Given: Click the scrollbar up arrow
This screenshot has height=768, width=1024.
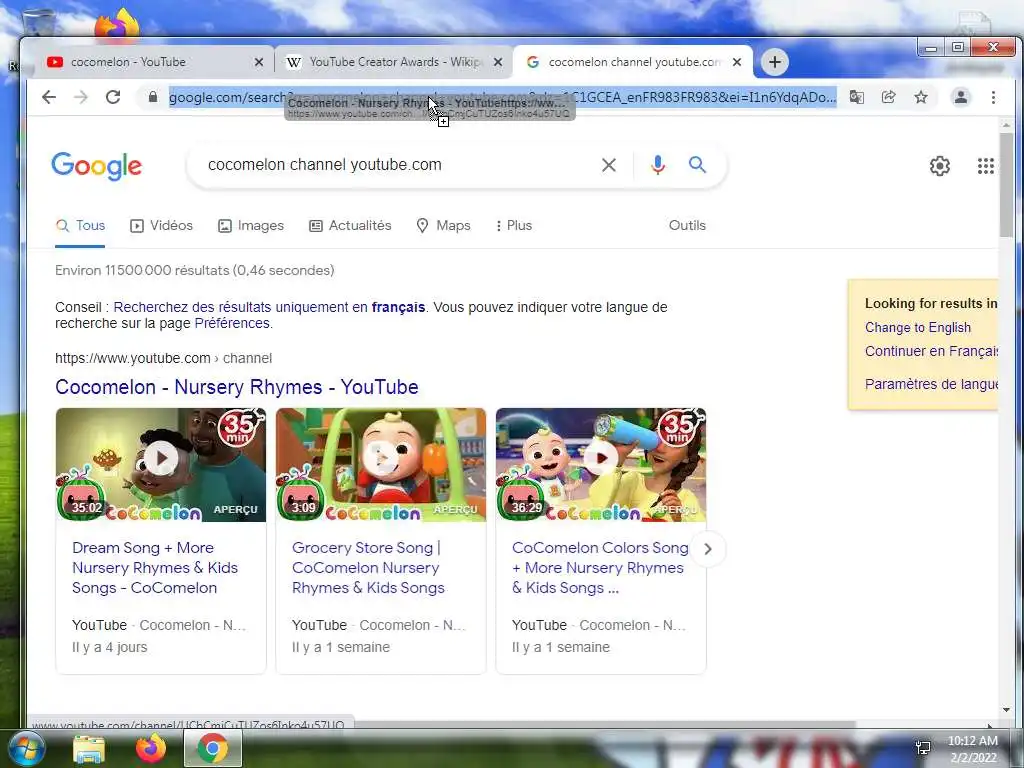Looking at the screenshot, I should coord(1006,125).
